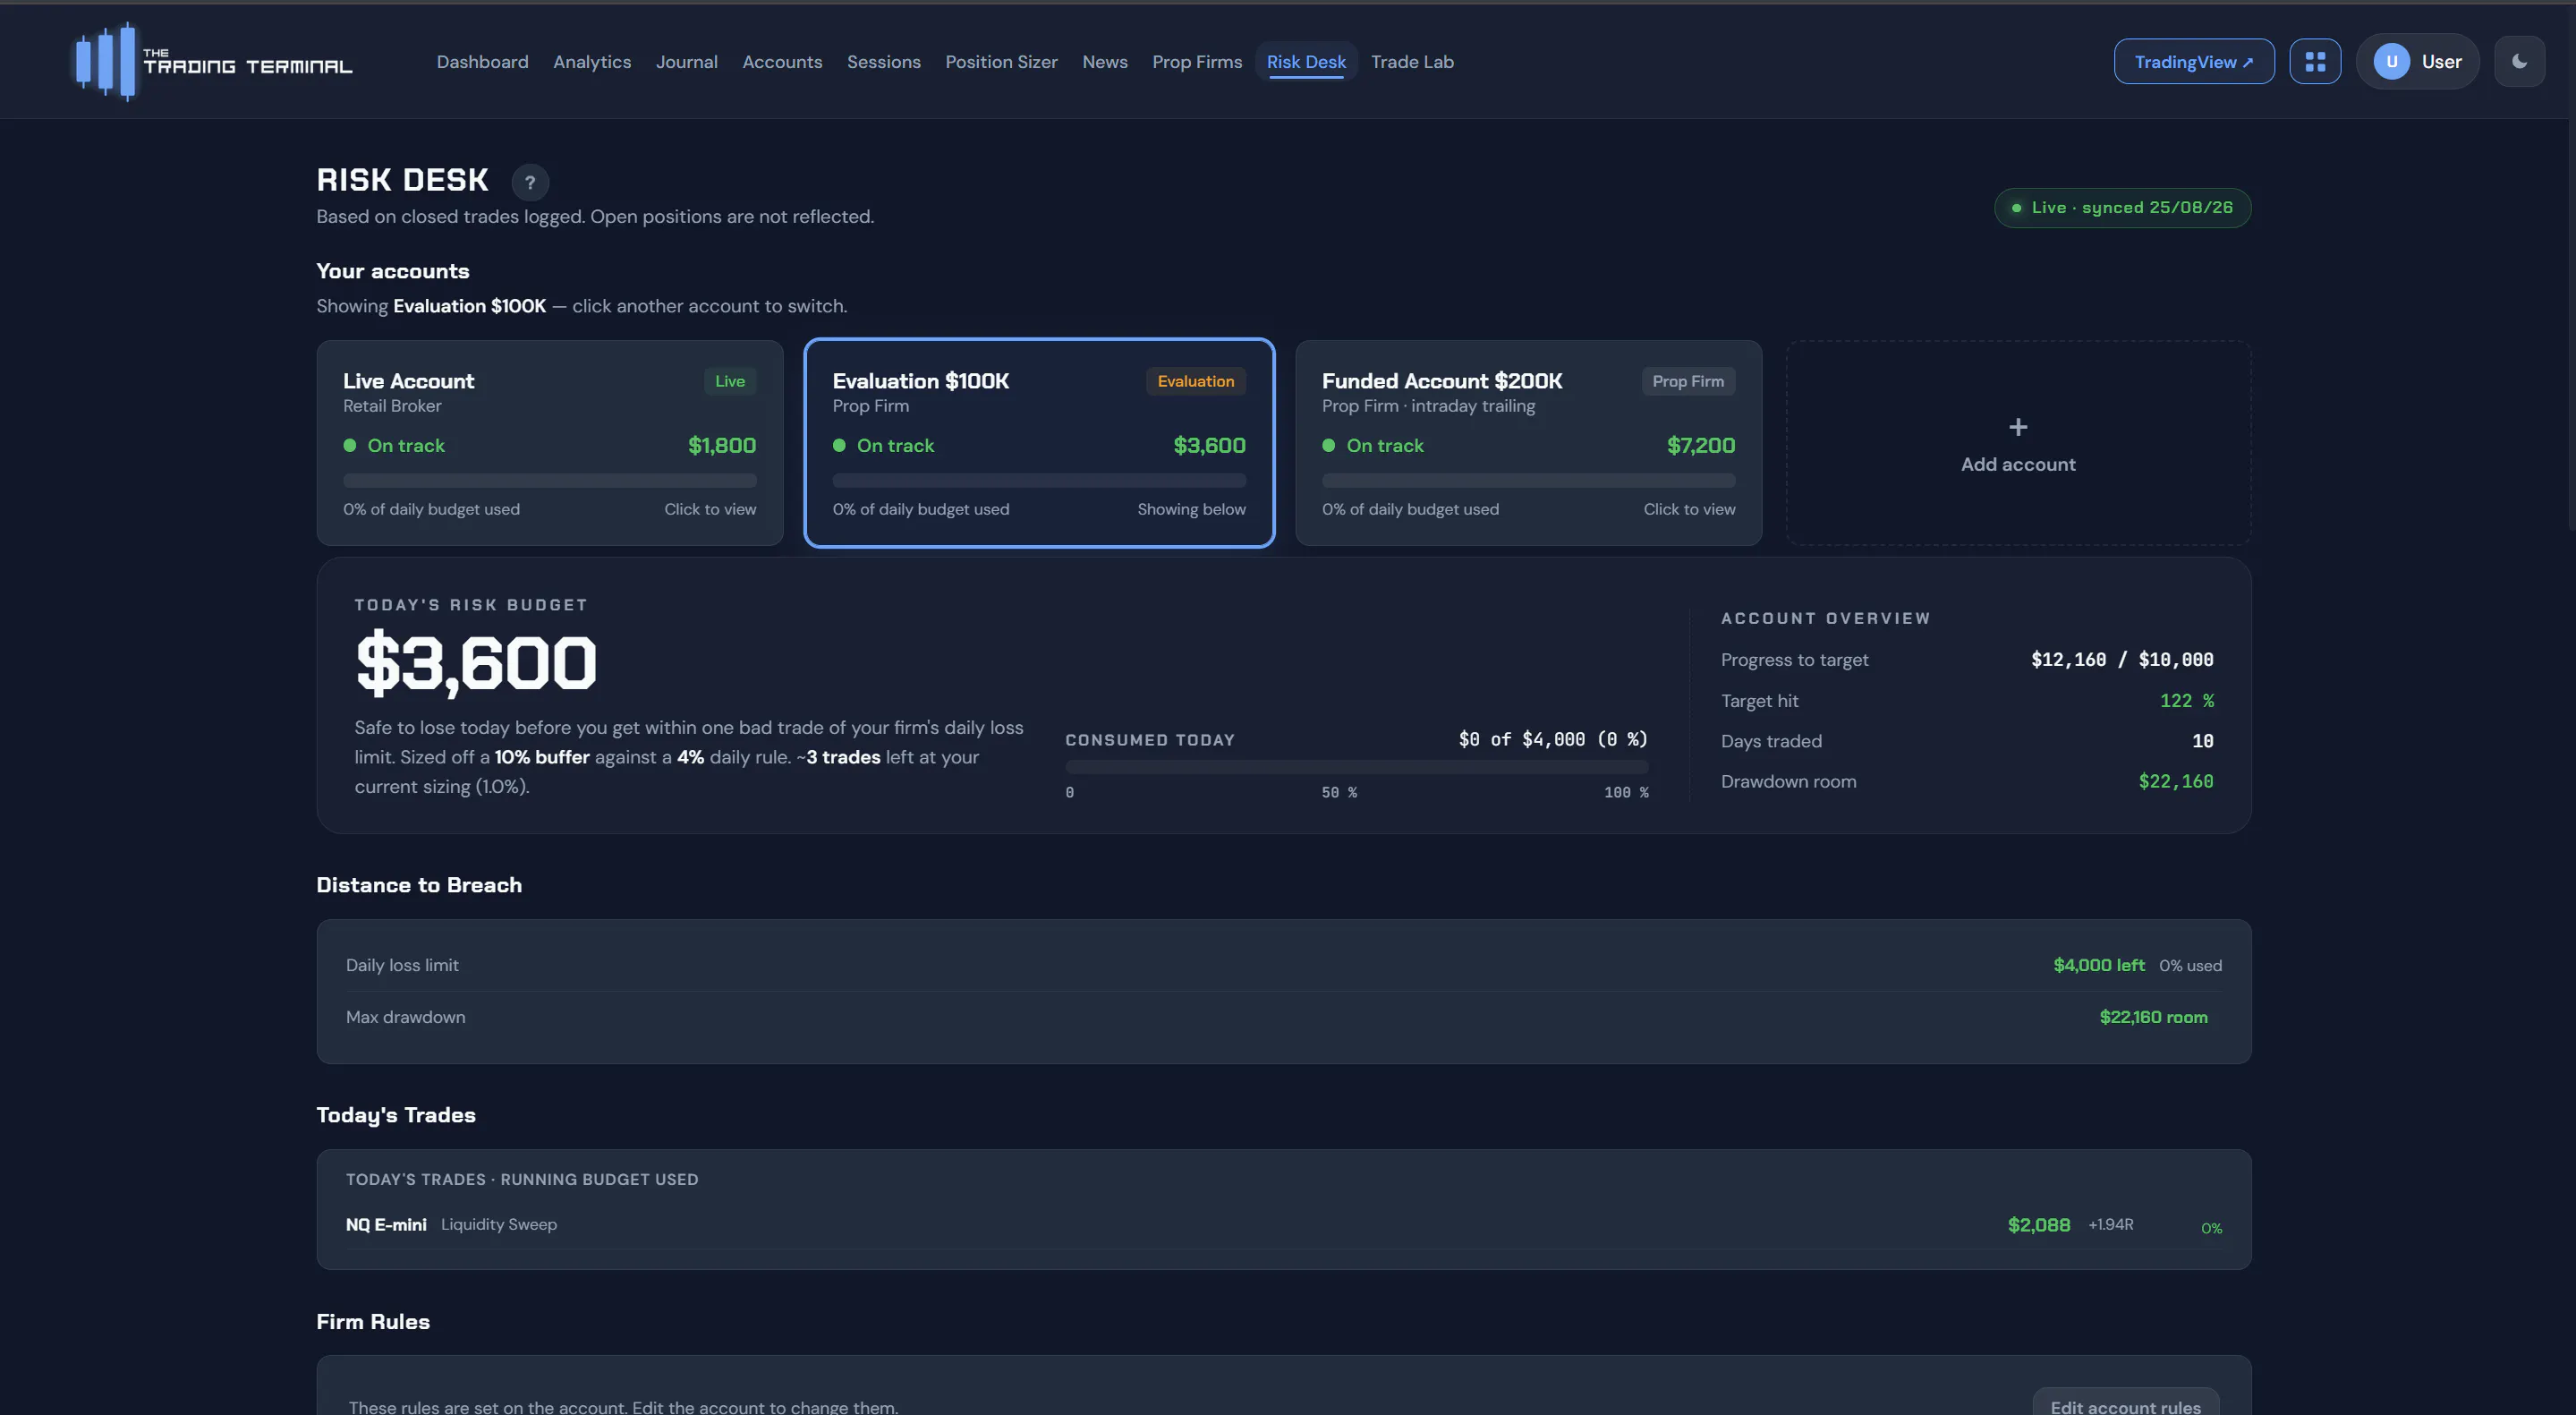Viewport: 2576px width, 1415px height.
Task: Navigate to Prop Firms
Action: tap(1196, 62)
